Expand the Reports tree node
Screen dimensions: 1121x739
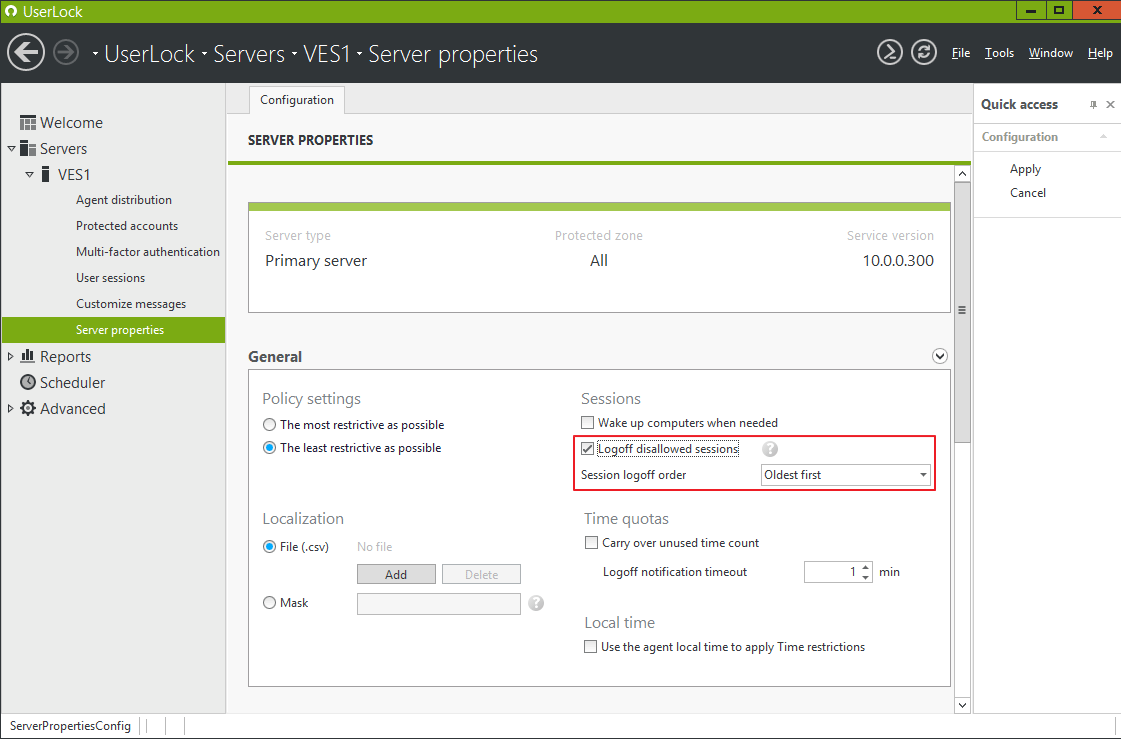tap(10, 356)
